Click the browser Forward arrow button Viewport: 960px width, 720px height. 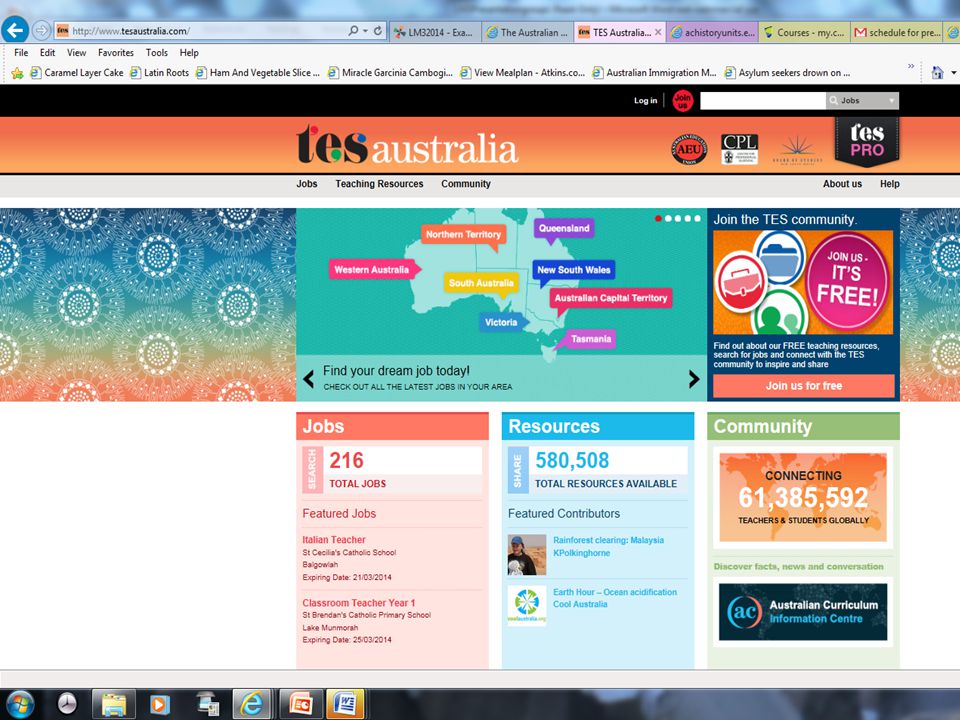point(41,30)
